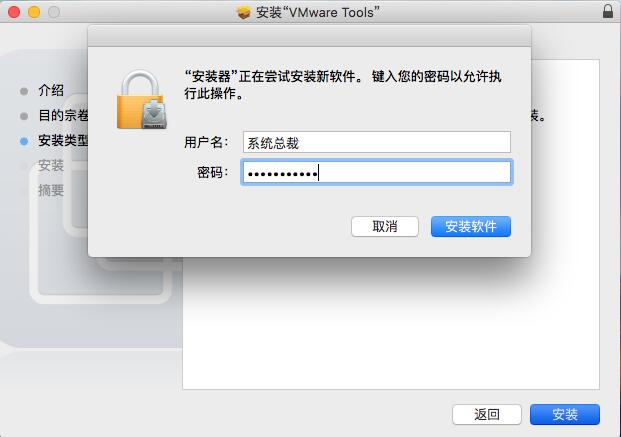Click the gray zoom window button
The height and width of the screenshot is (437, 621).
click(54, 12)
